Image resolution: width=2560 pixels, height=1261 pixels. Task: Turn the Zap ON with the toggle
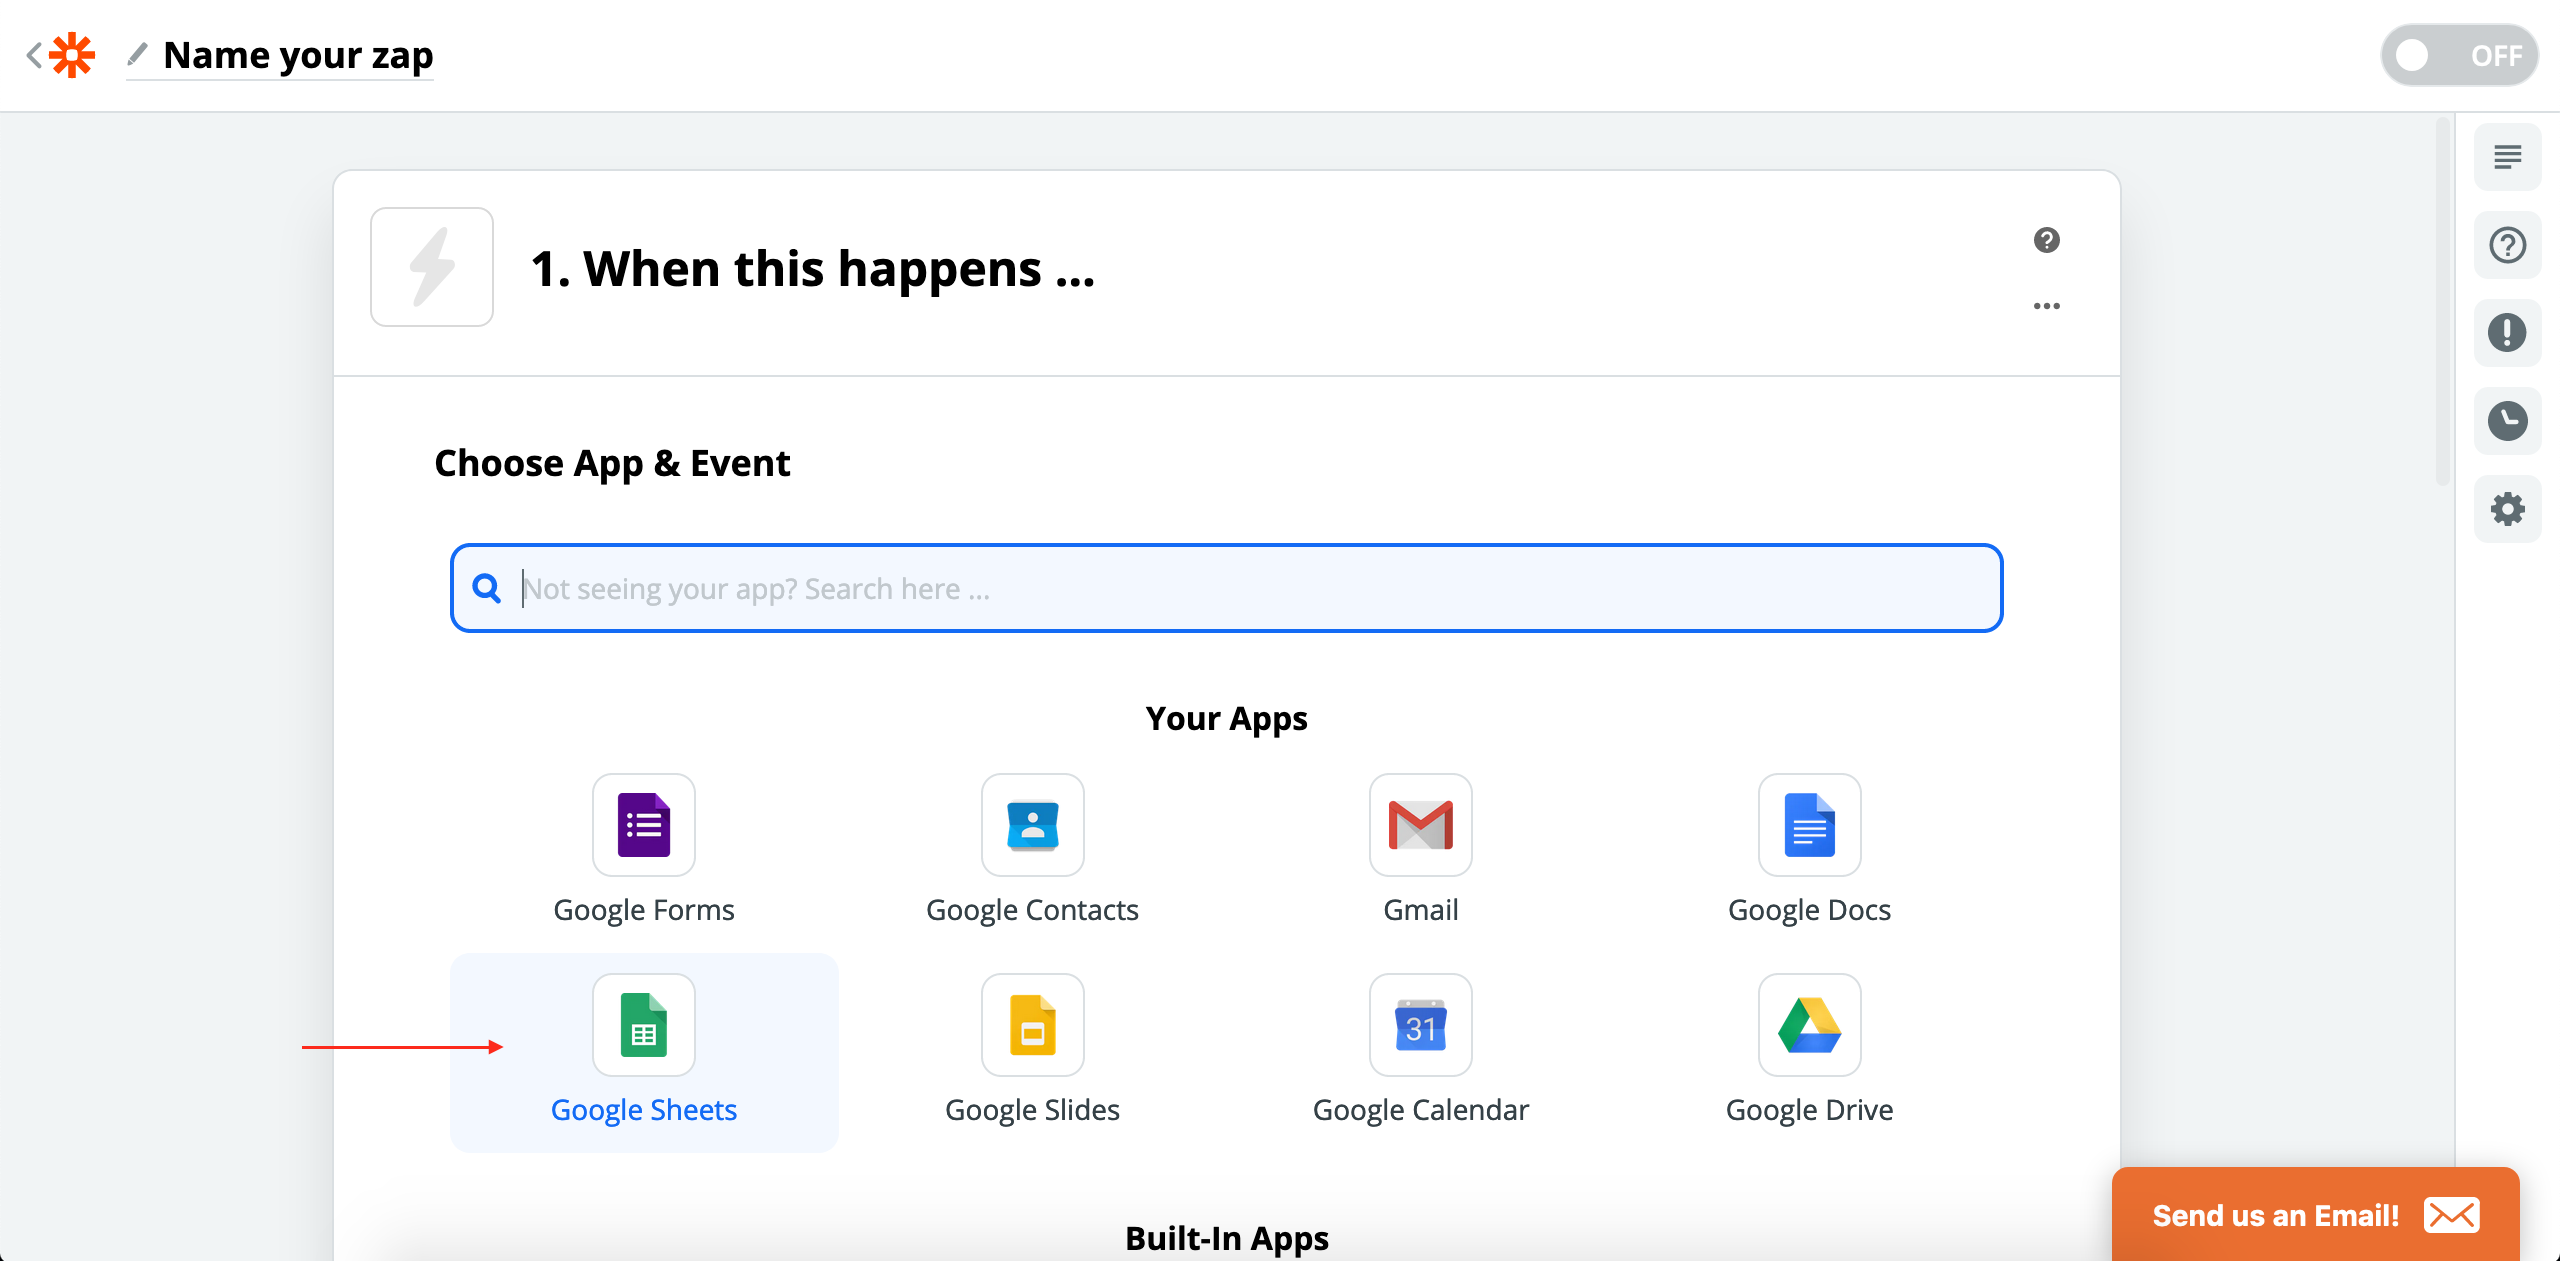click(2459, 55)
